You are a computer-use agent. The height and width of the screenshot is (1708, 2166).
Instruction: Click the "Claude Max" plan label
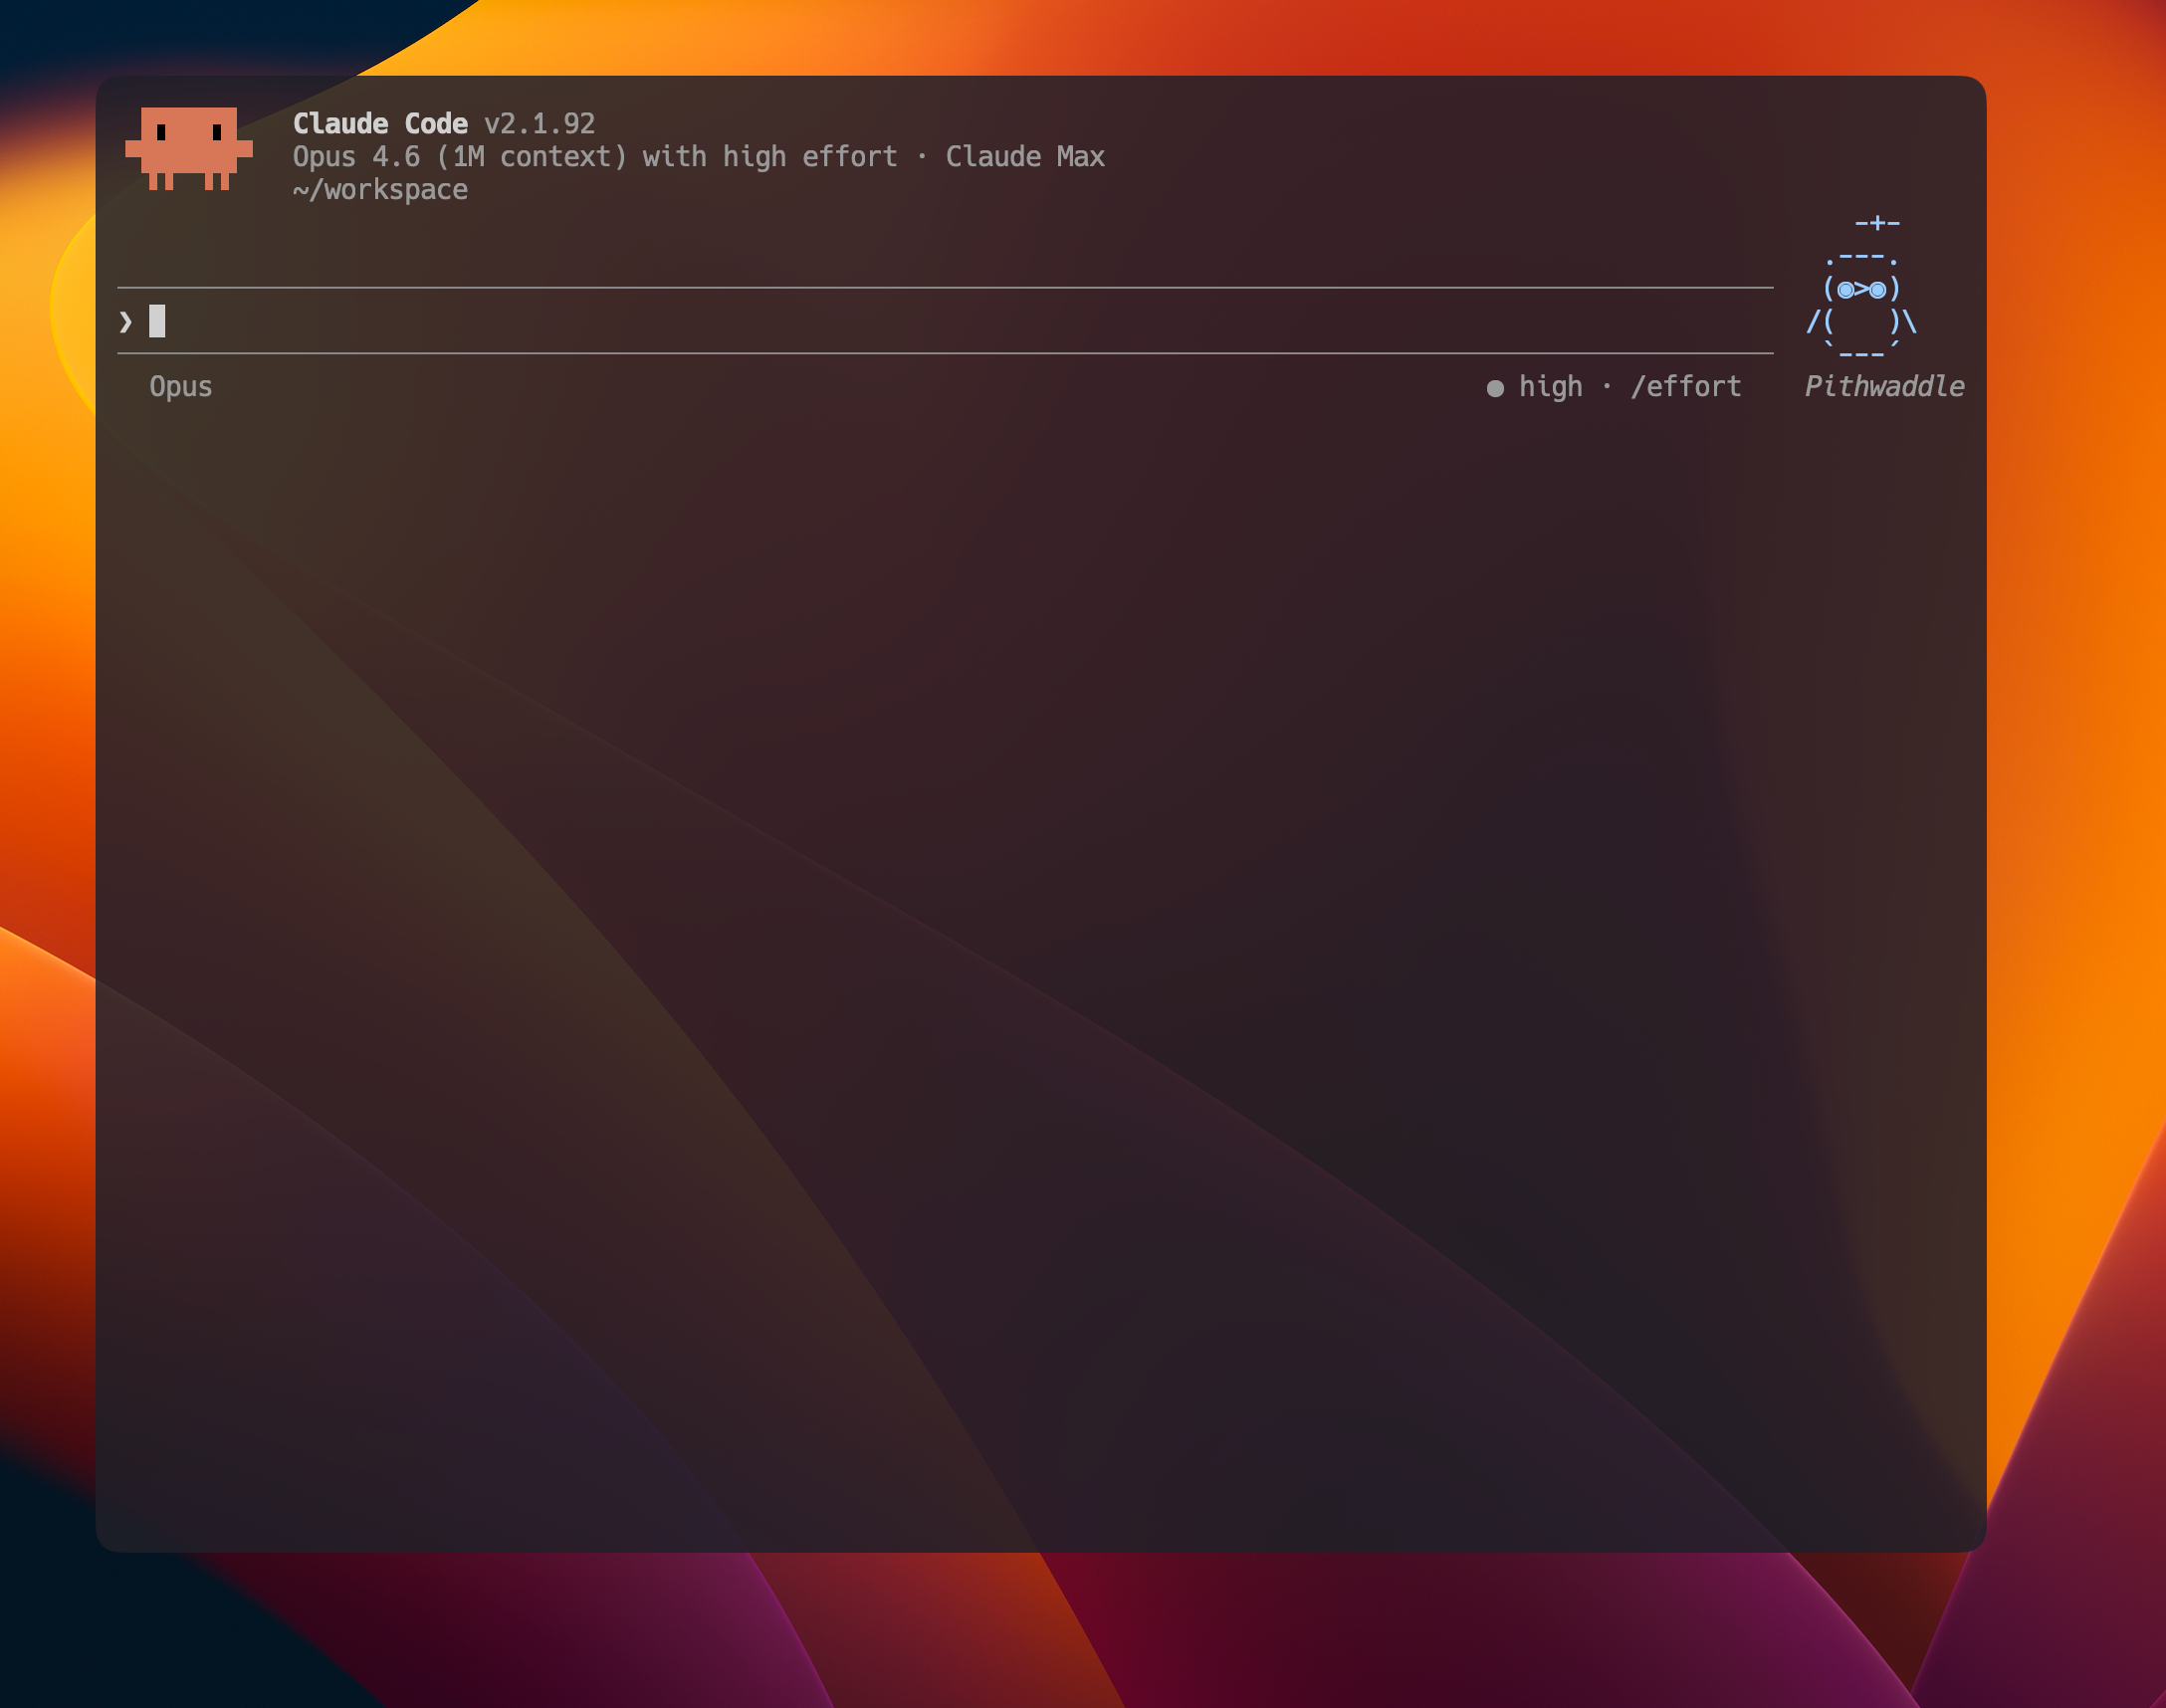coord(1025,156)
